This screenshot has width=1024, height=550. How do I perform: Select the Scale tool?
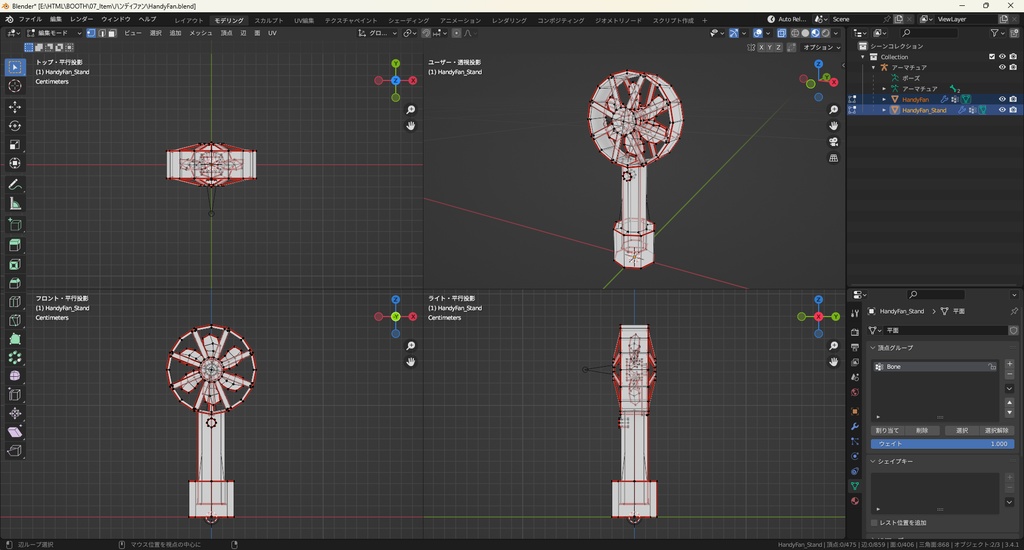click(14, 144)
